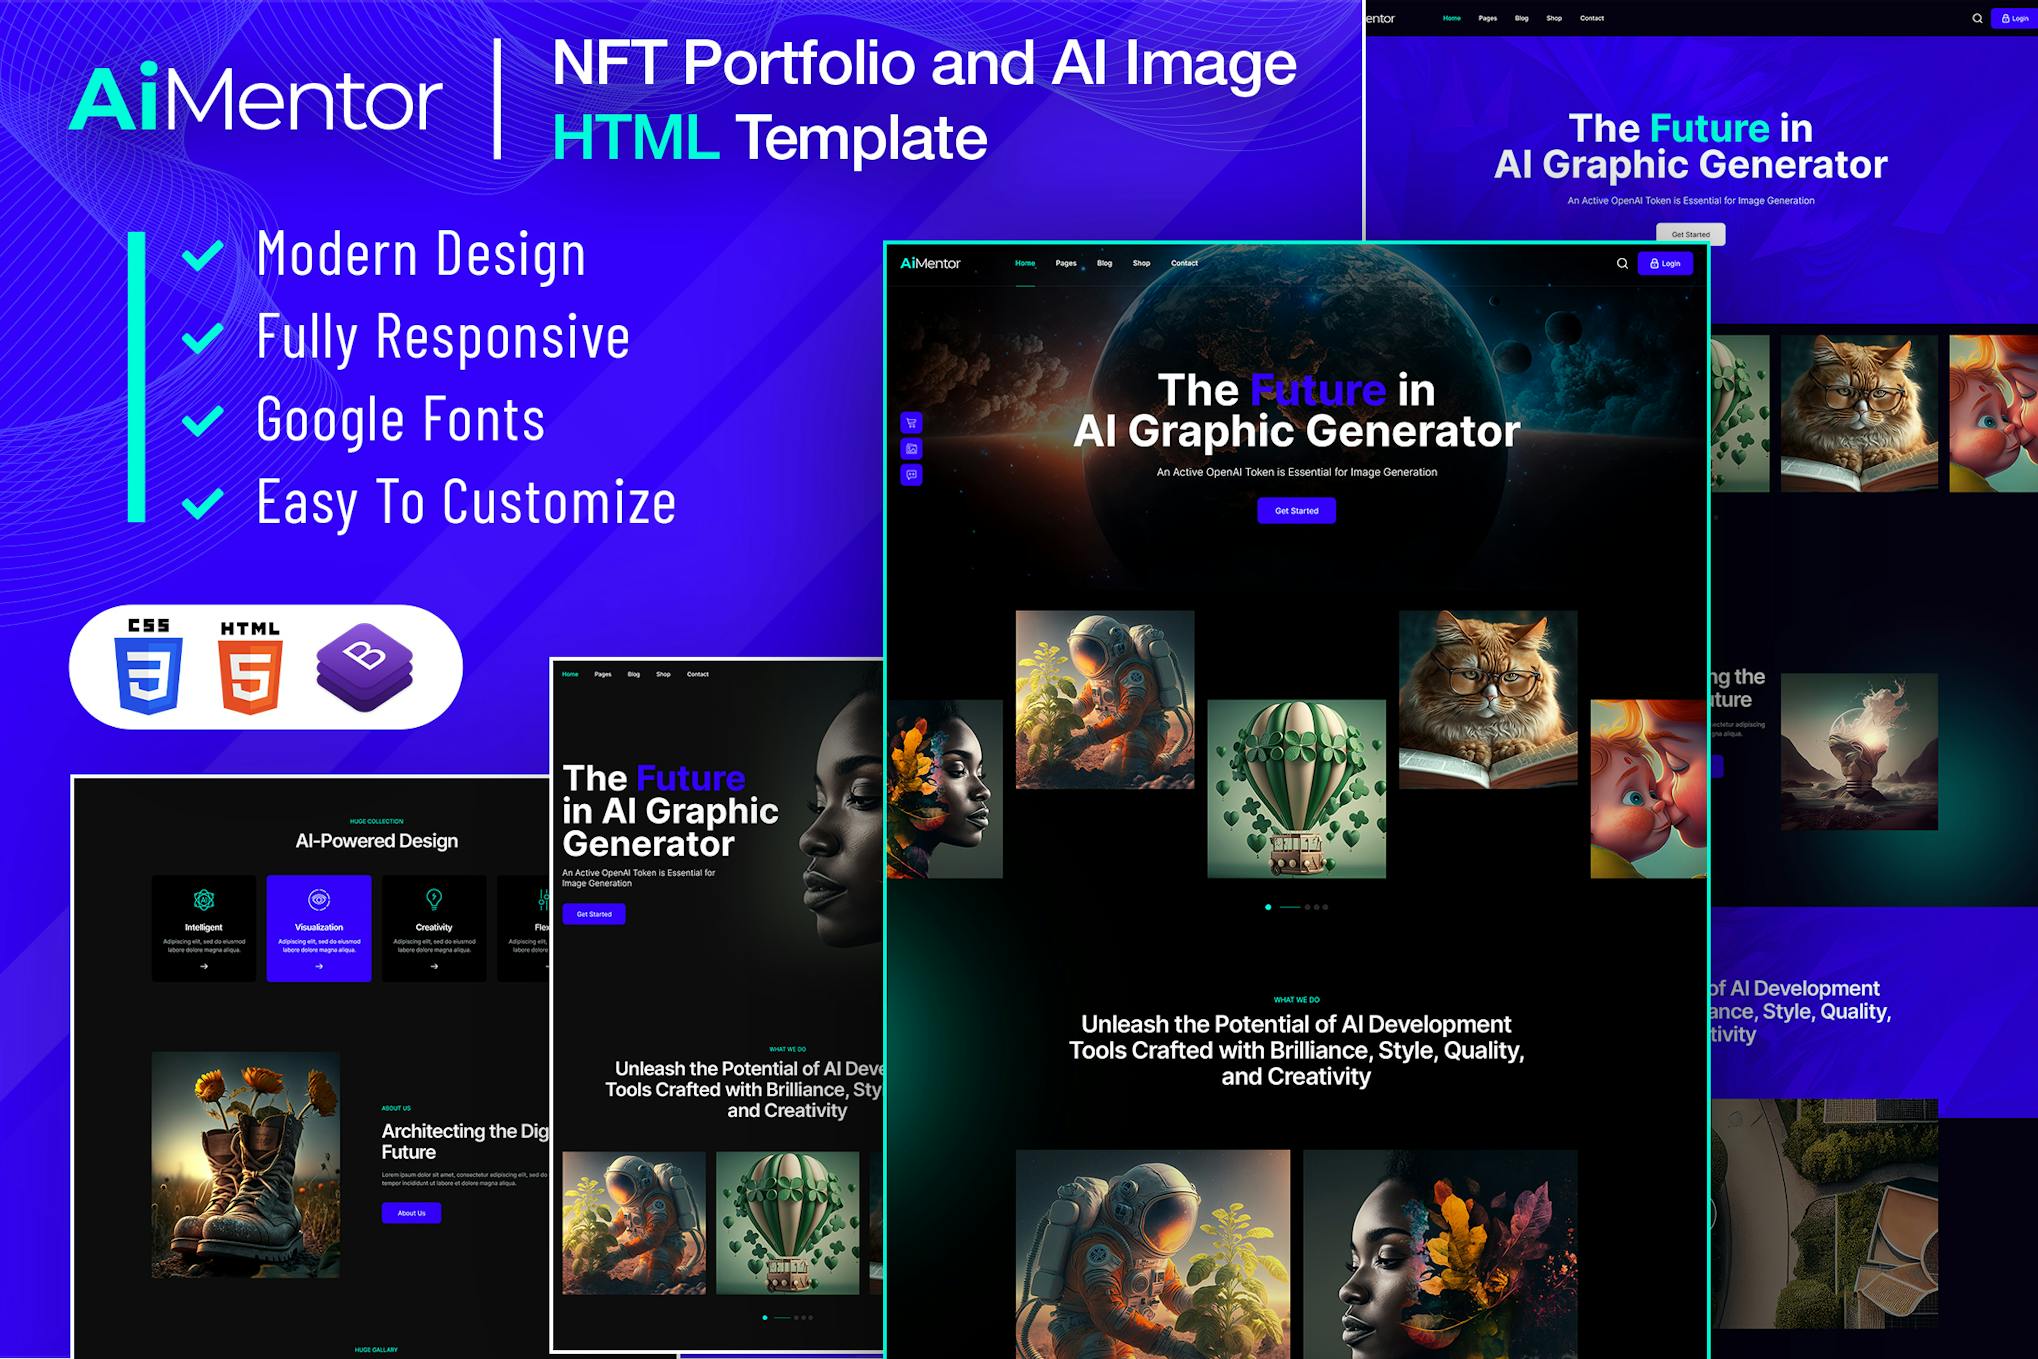The width and height of the screenshot is (2038, 1359).
Task: Open the Shop menu in center mockup
Action: [1141, 263]
